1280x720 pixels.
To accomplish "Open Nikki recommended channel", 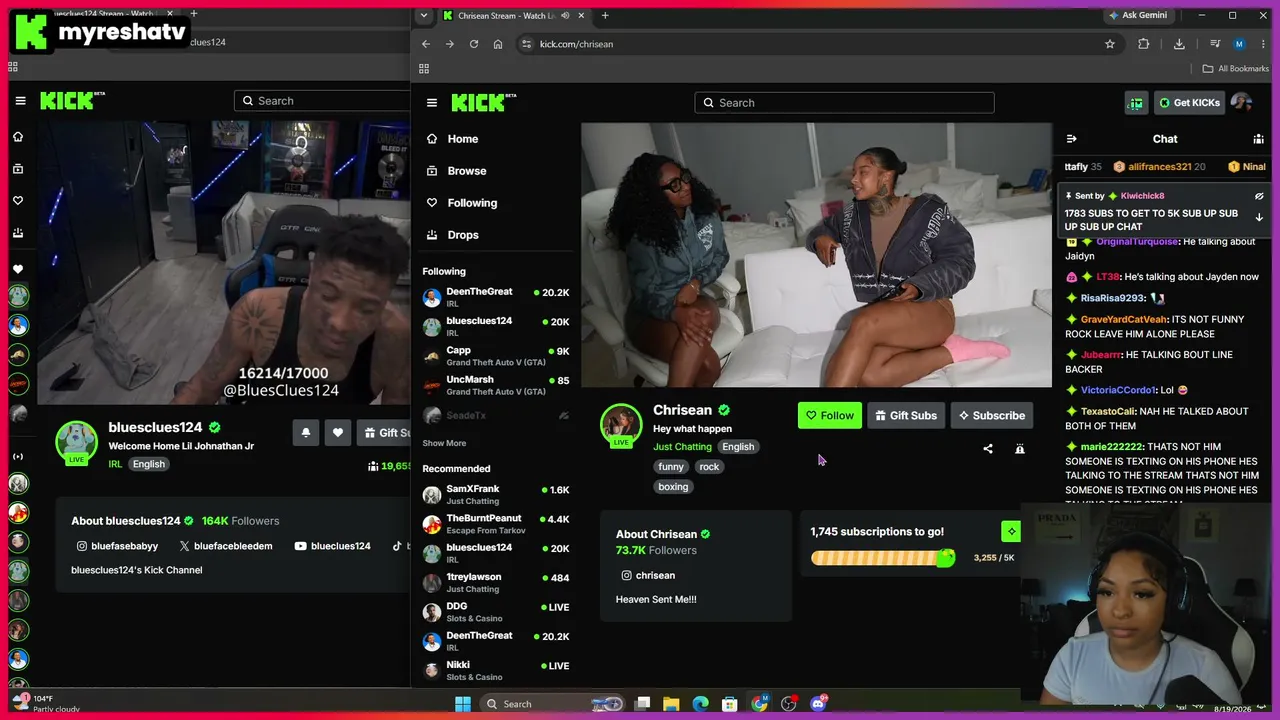I will coord(496,670).
